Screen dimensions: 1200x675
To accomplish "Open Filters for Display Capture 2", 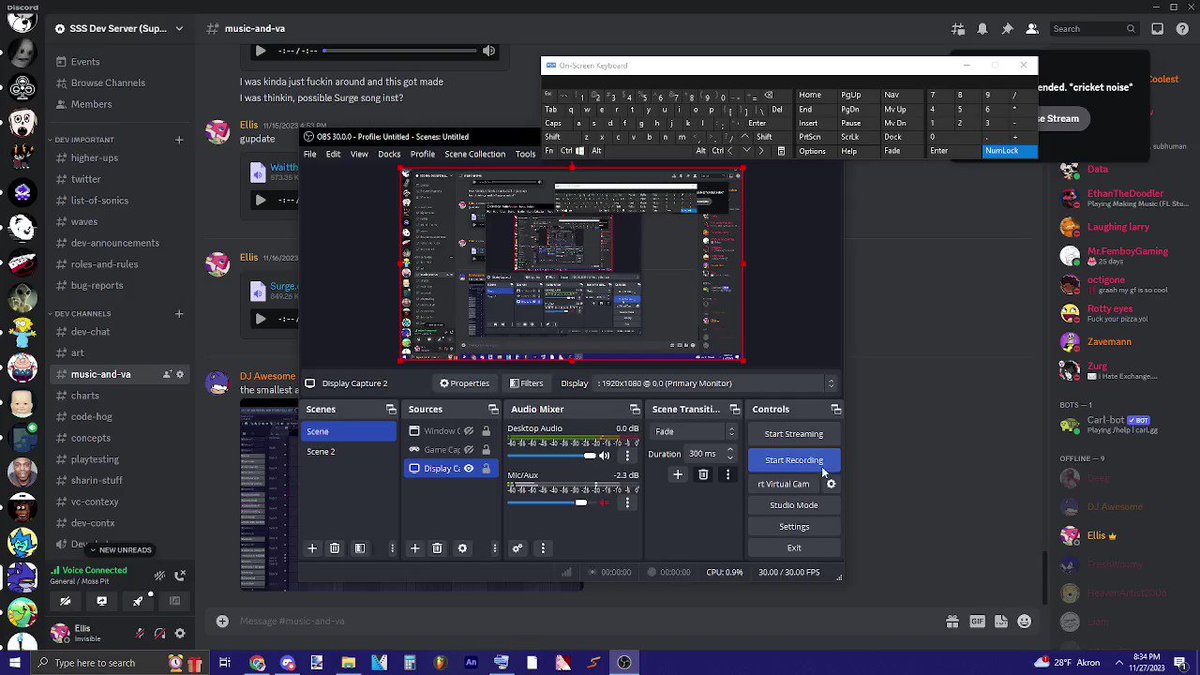I will tap(527, 383).
